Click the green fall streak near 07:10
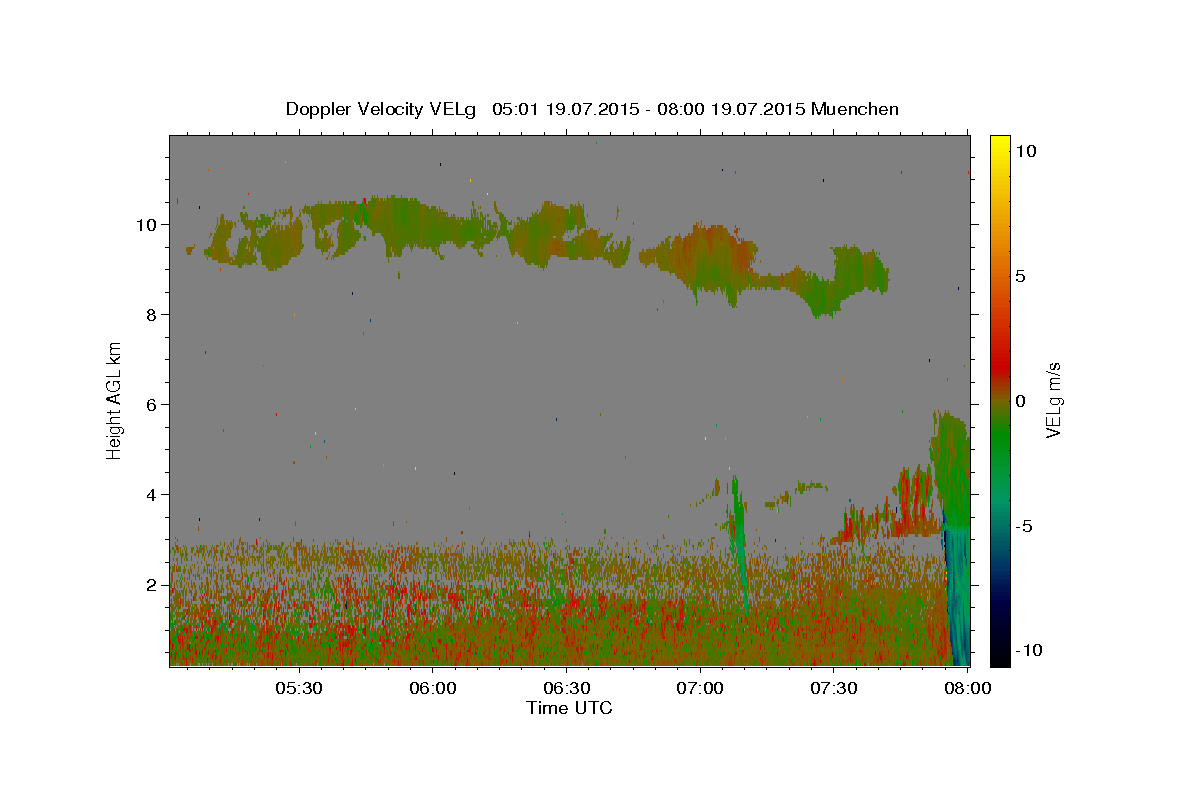This screenshot has height=800, width=1200. [x=740, y=540]
